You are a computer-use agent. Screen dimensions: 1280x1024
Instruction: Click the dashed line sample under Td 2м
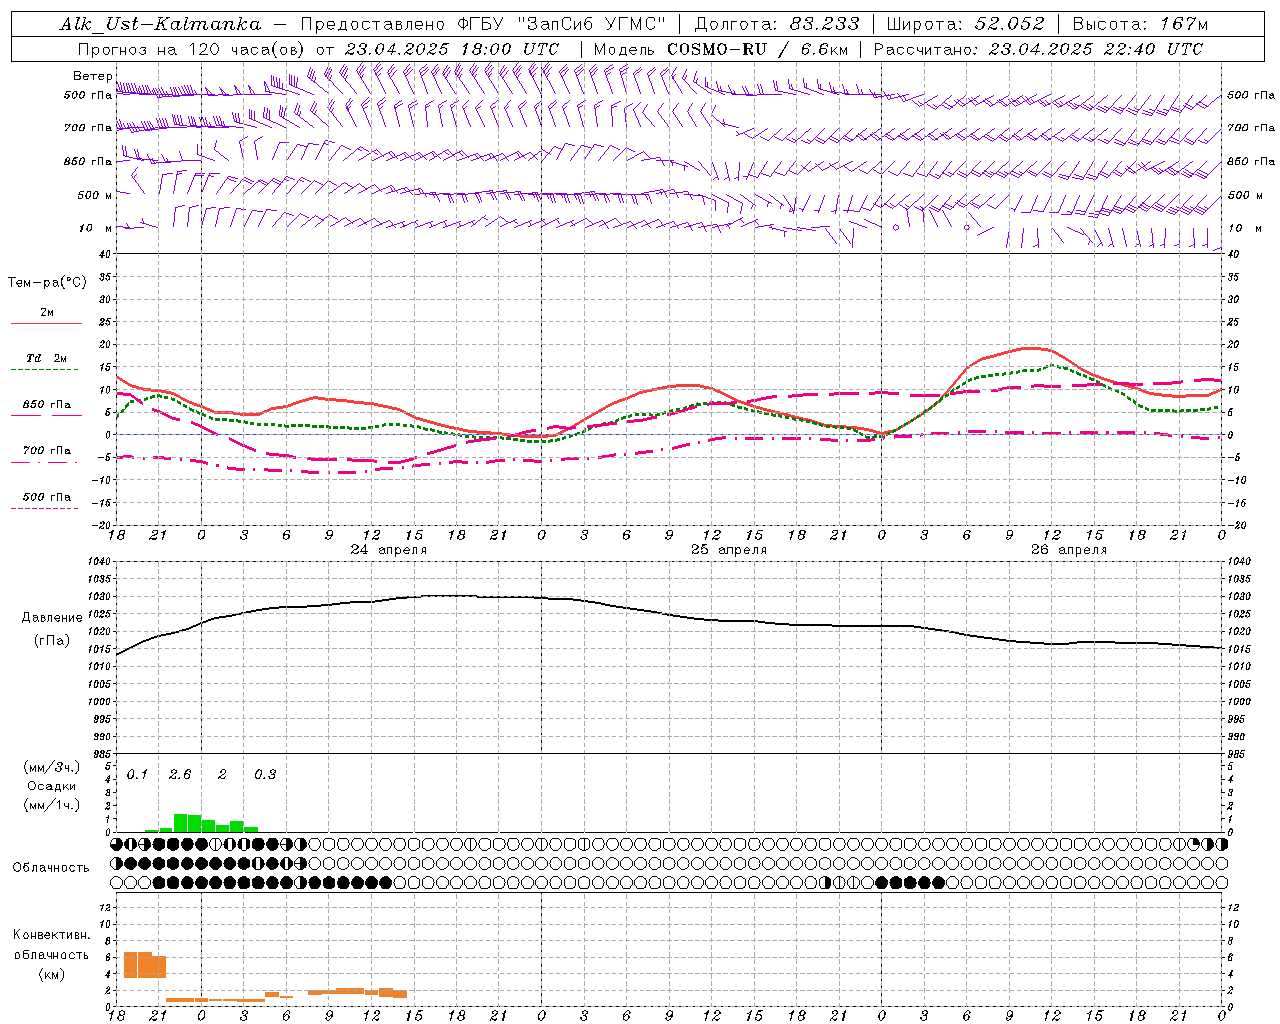point(45,370)
